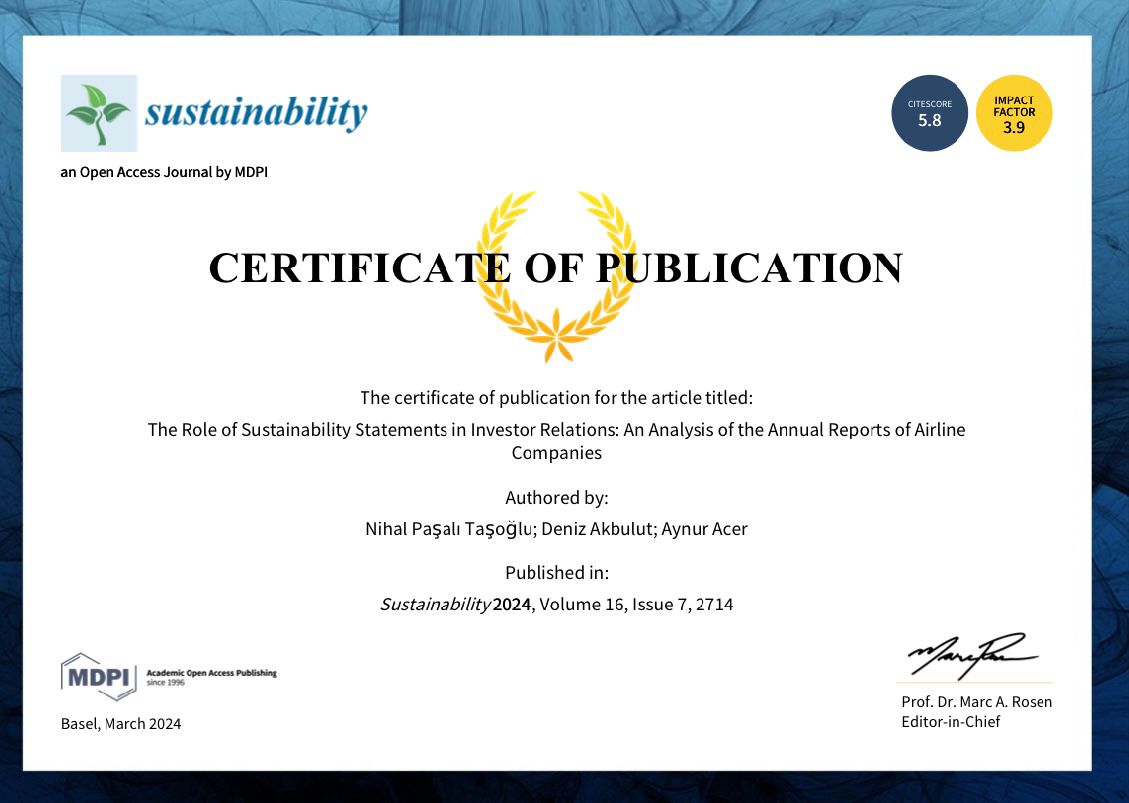The height and width of the screenshot is (803, 1129).
Task: Click the 'CERTIFICATE OF PUBLICATION' heading
Action: (x=556, y=268)
